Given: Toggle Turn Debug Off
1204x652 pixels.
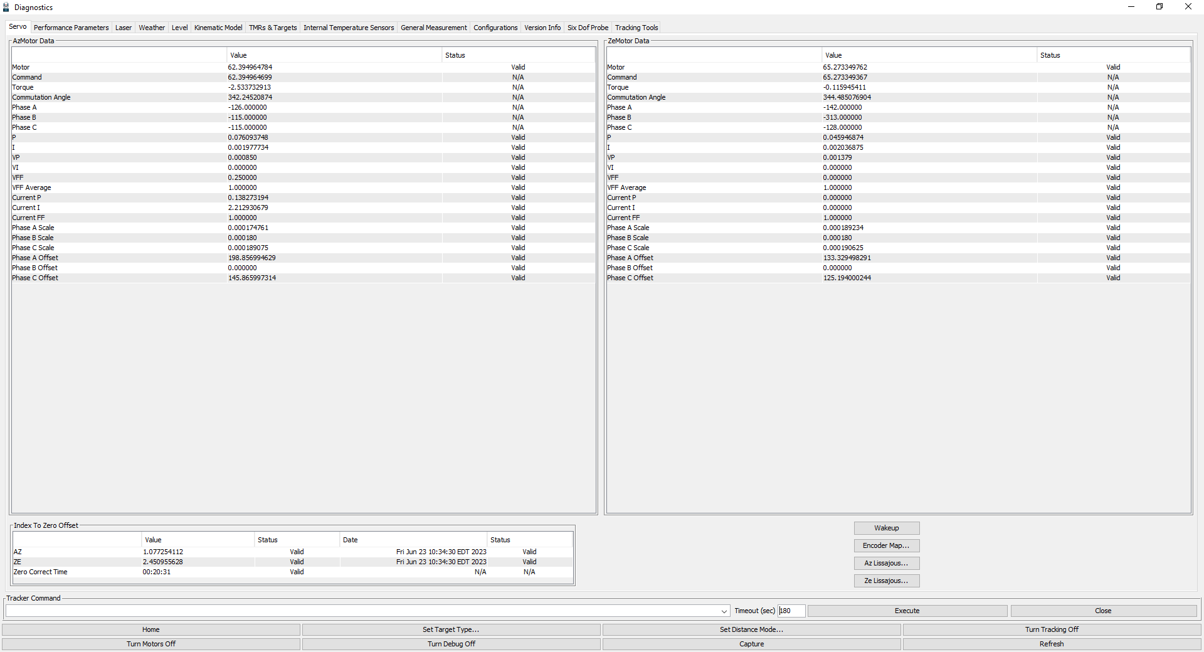Looking at the screenshot, I should tap(451, 644).
